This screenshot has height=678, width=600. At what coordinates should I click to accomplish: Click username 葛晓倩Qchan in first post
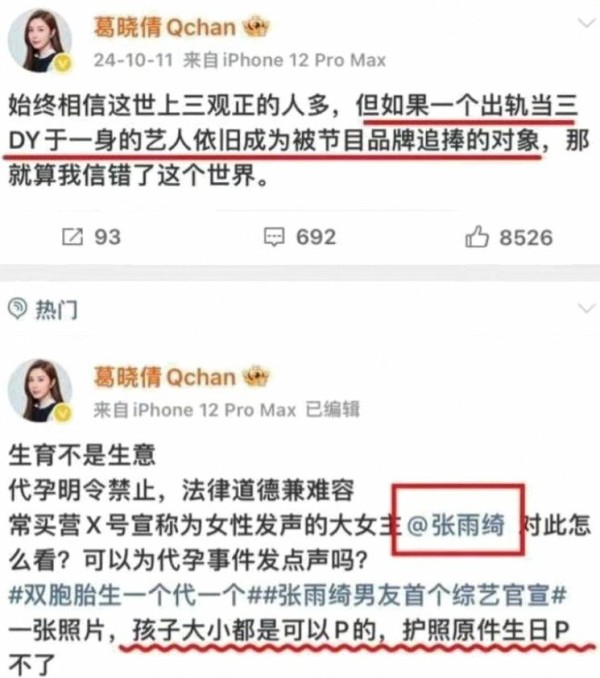(x=165, y=27)
